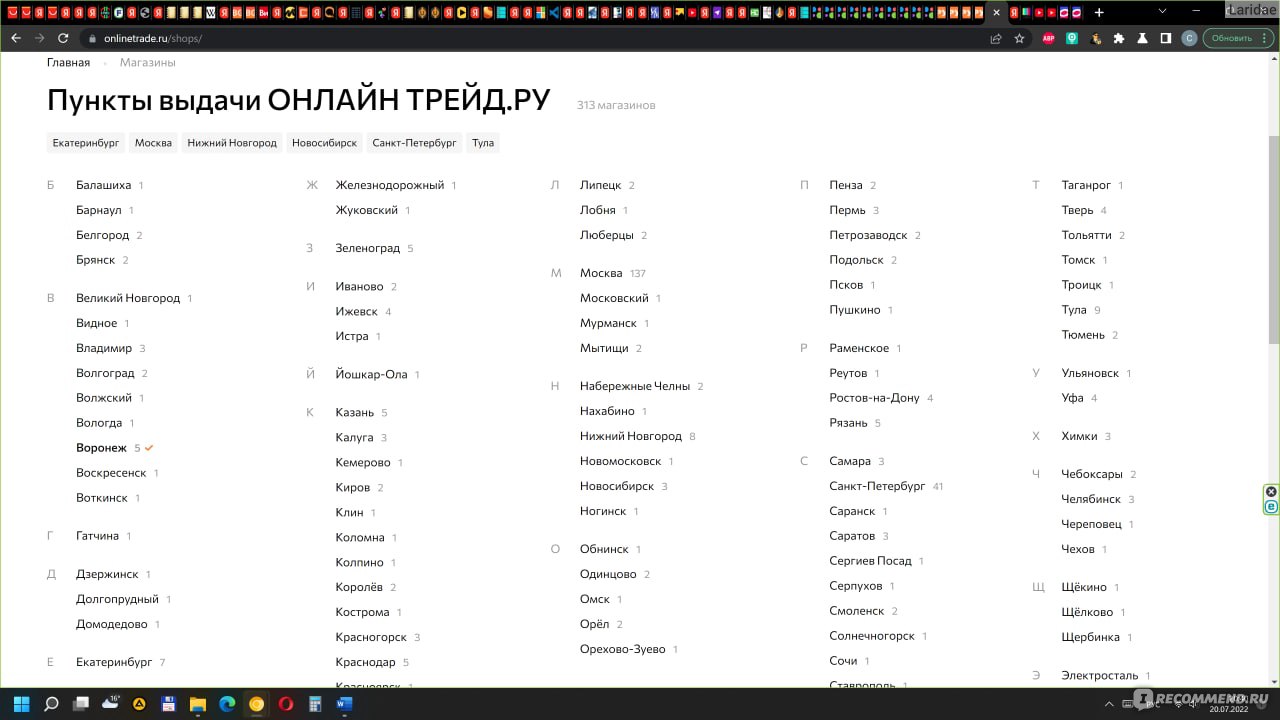Open the Орехово-Зуево city link
This screenshot has width=1280, height=720.
623,649
